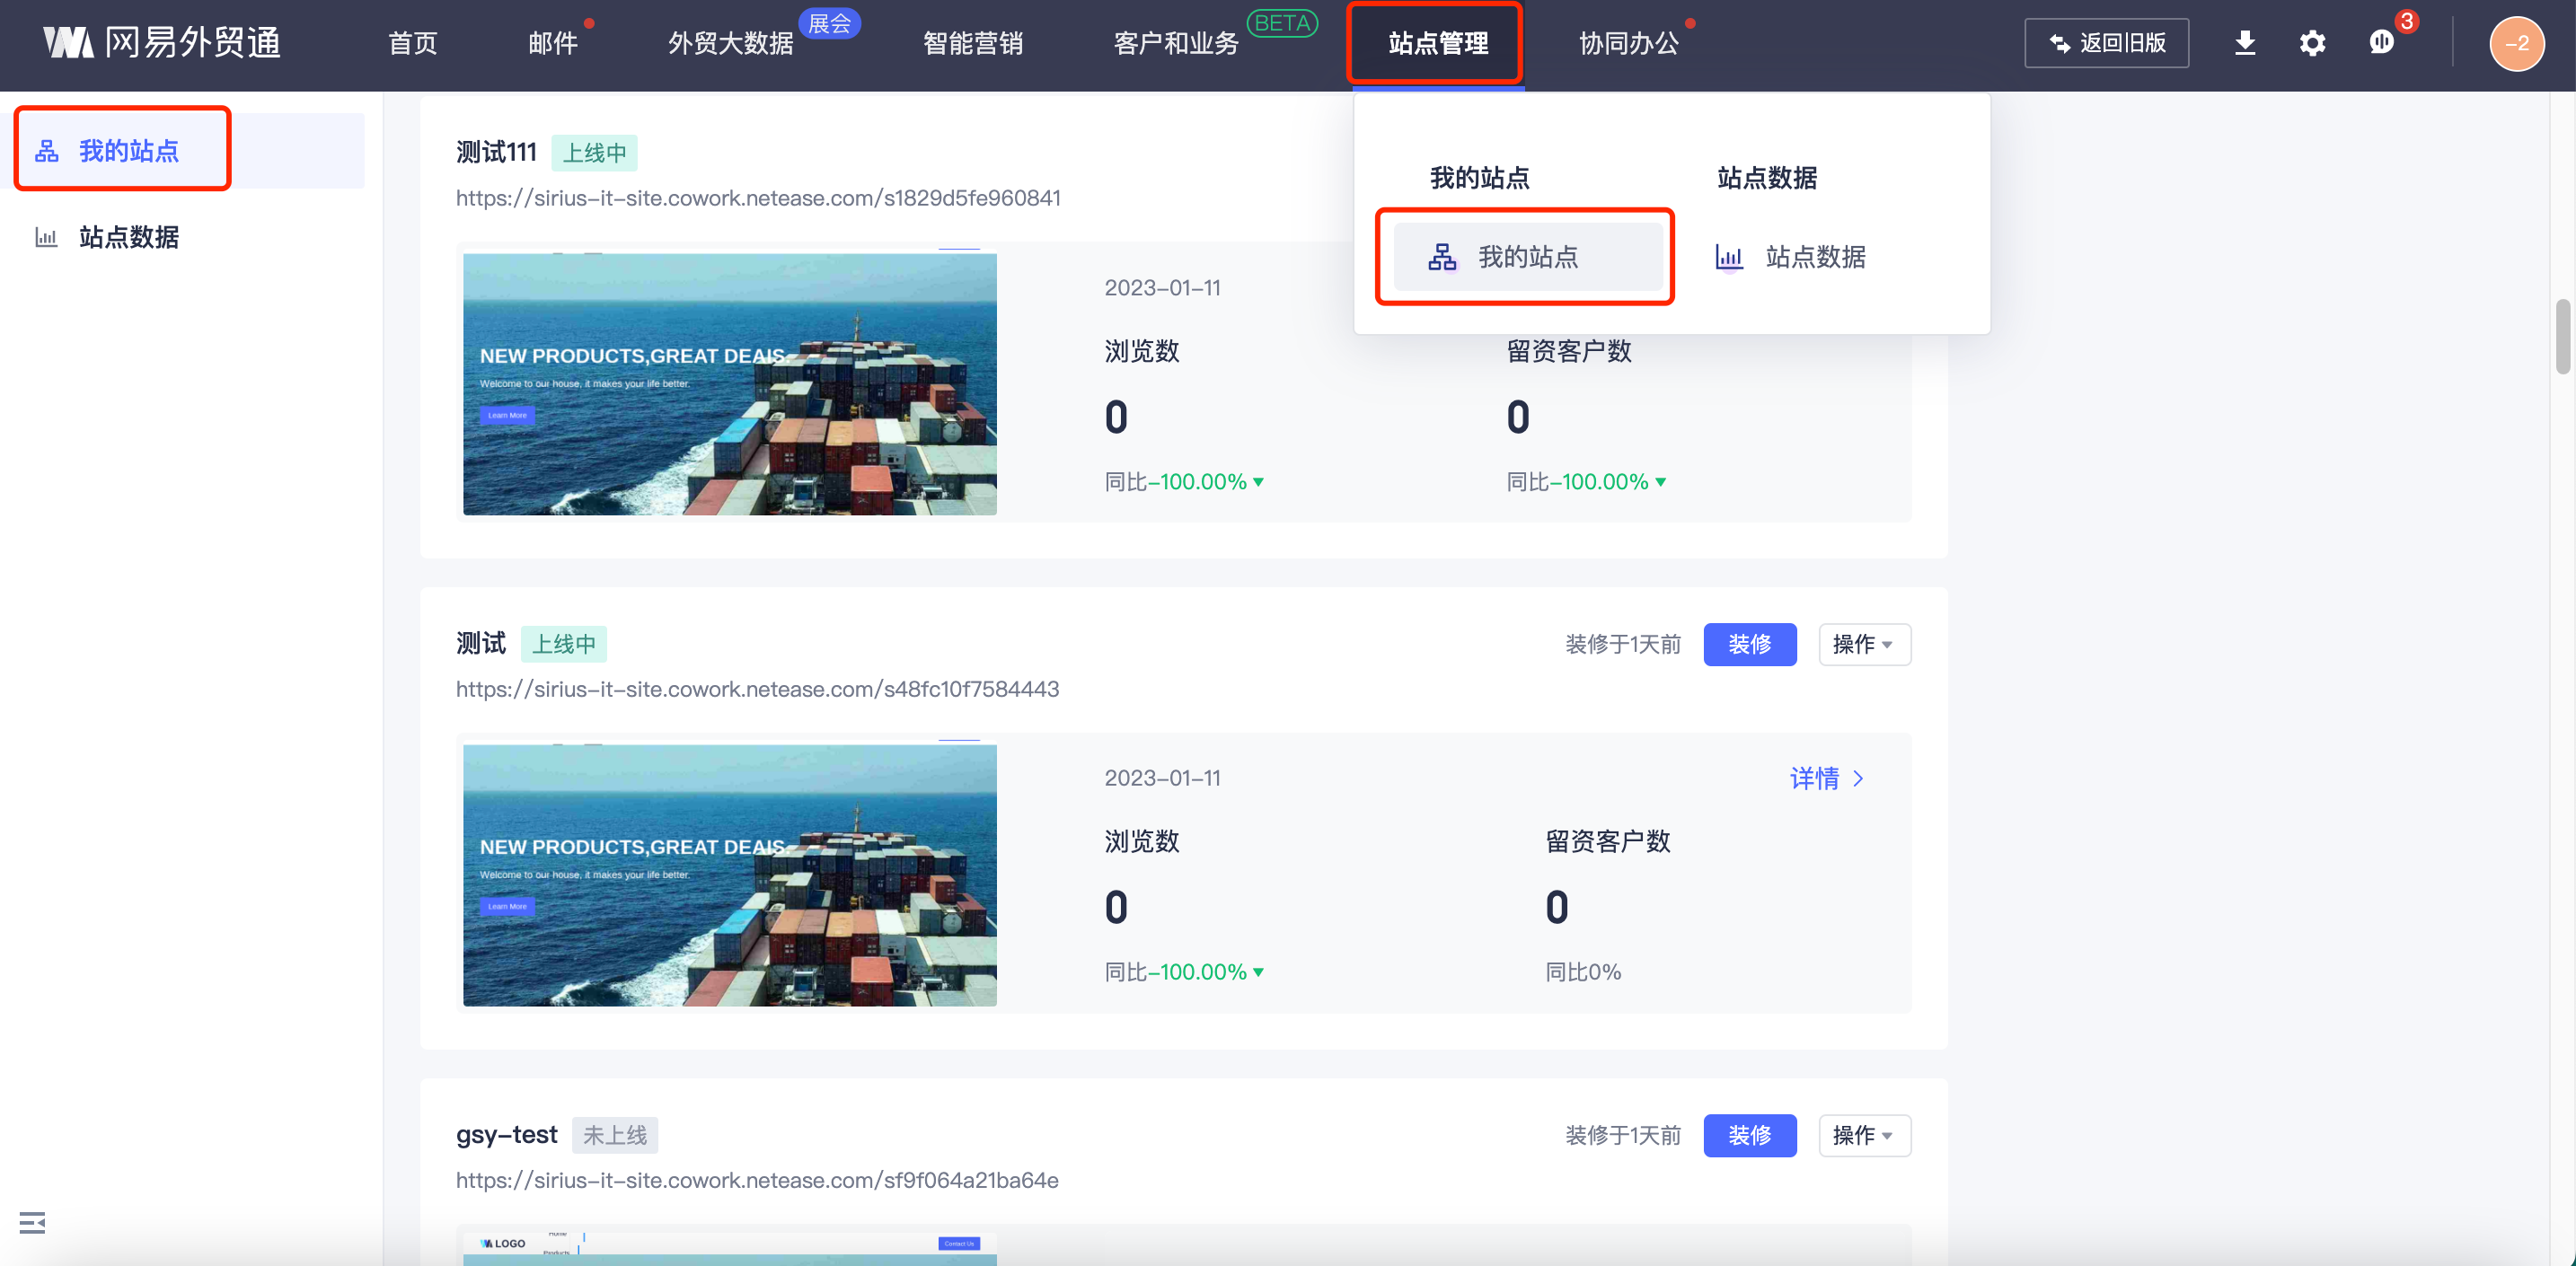The width and height of the screenshot is (2576, 1266).
Task: Open the 外贸大数据 top tab
Action: coord(730,43)
